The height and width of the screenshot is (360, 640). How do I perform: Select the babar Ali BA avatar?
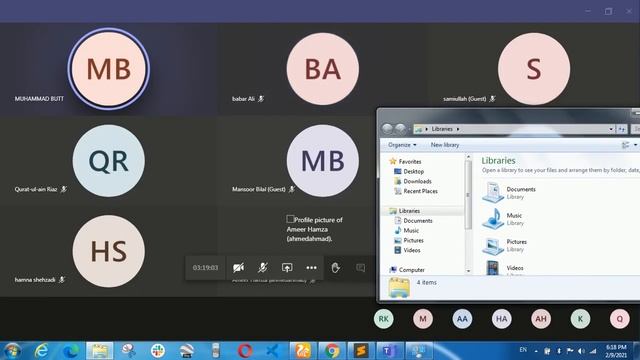click(x=322, y=69)
